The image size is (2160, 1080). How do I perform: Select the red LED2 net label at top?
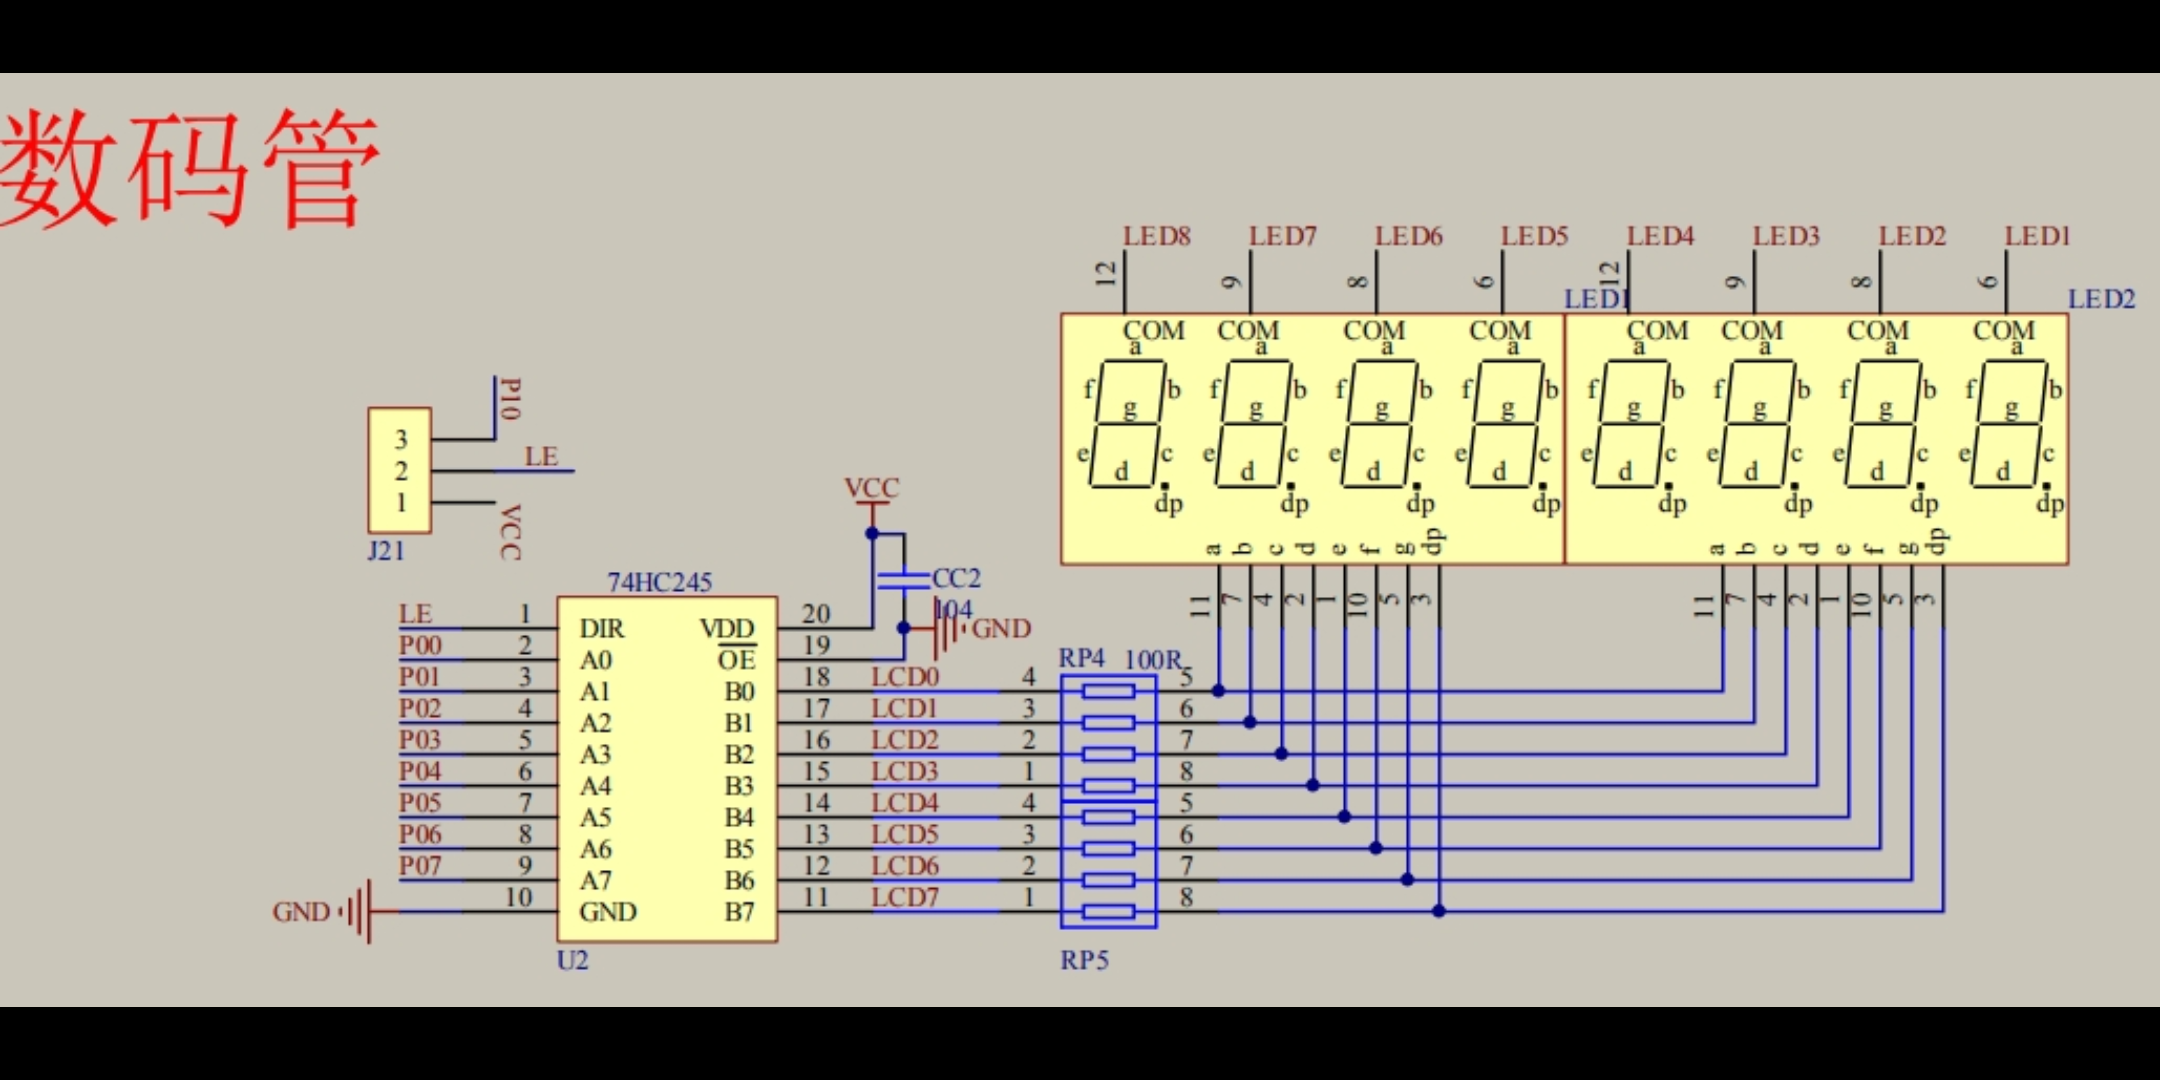pyautogui.click(x=1913, y=236)
